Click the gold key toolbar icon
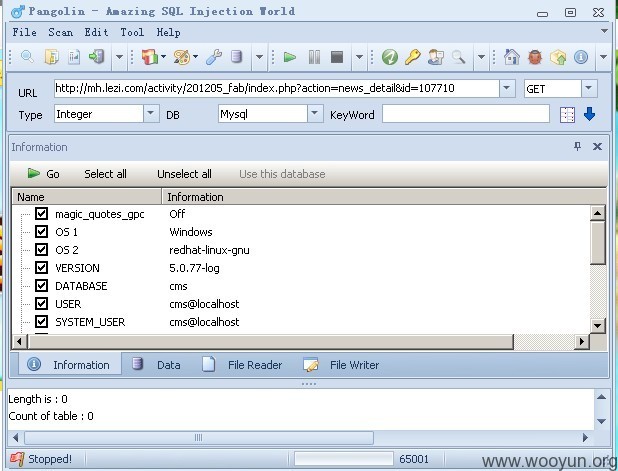The height and width of the screenshot is (471, 618). click(x=413, y=57)
